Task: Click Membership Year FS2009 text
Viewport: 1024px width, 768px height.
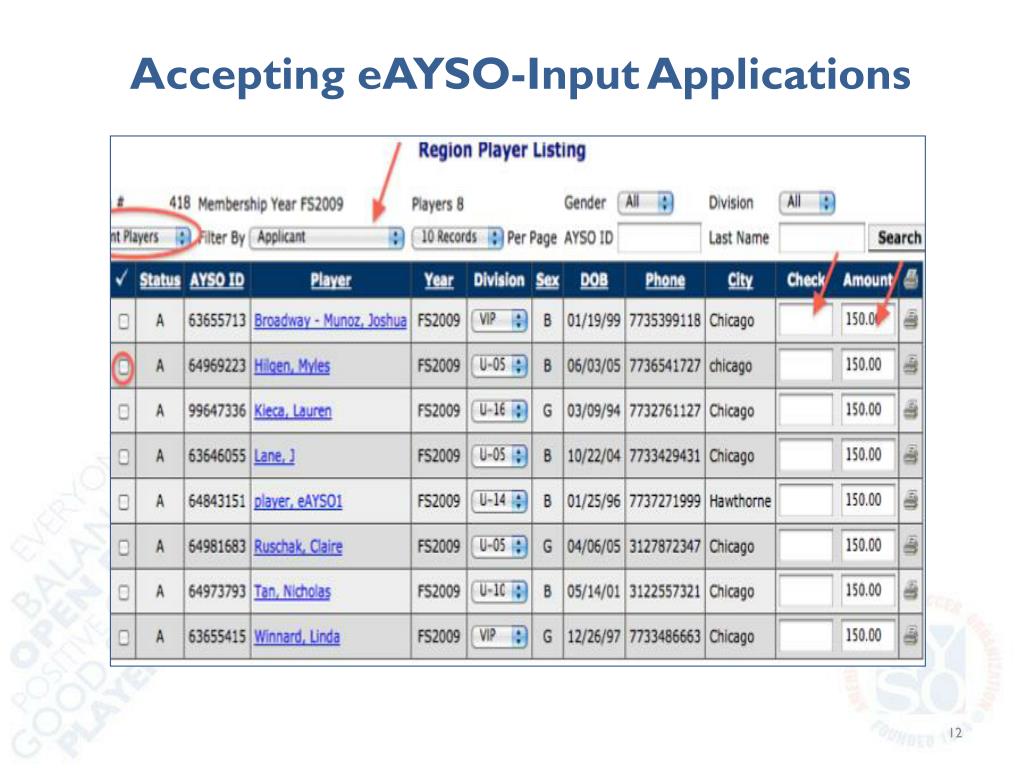Action: pyautogui.click(x=270, y=204)
